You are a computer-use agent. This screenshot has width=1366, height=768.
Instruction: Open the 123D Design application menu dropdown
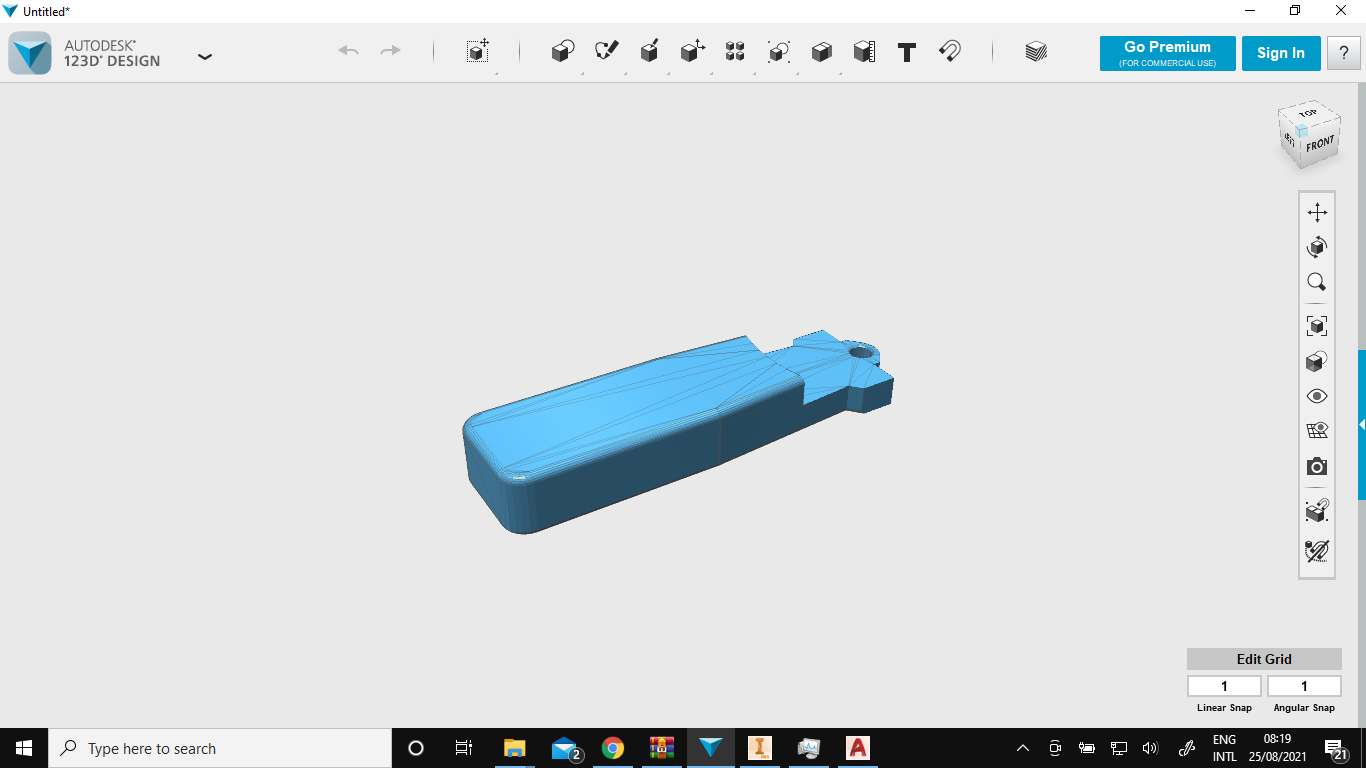205,57
